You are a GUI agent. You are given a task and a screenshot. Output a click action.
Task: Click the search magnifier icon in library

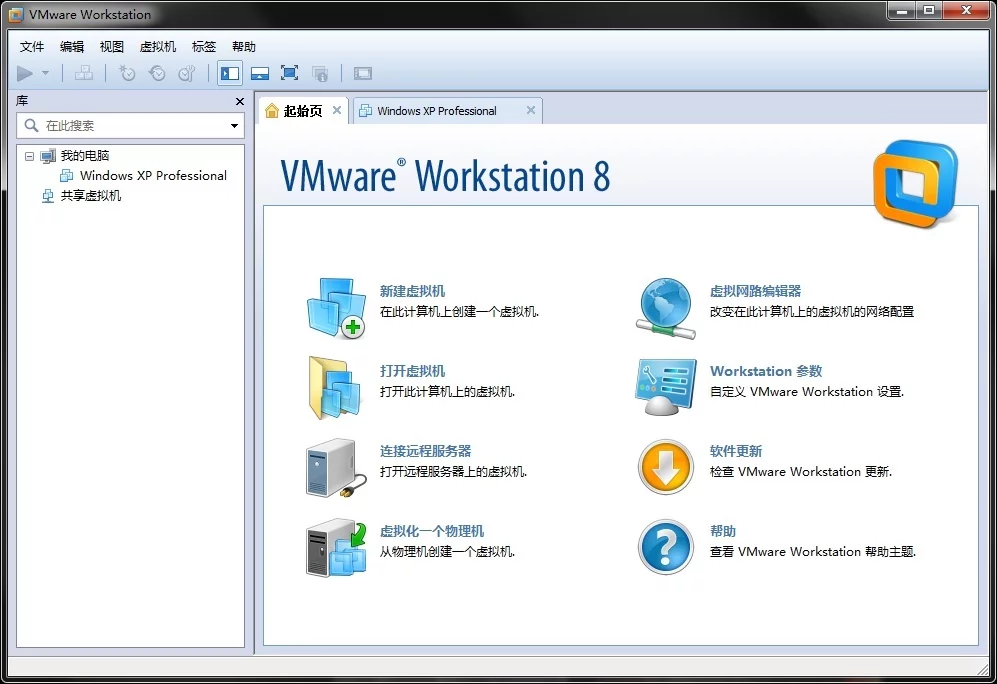click(x=31, y=125)
